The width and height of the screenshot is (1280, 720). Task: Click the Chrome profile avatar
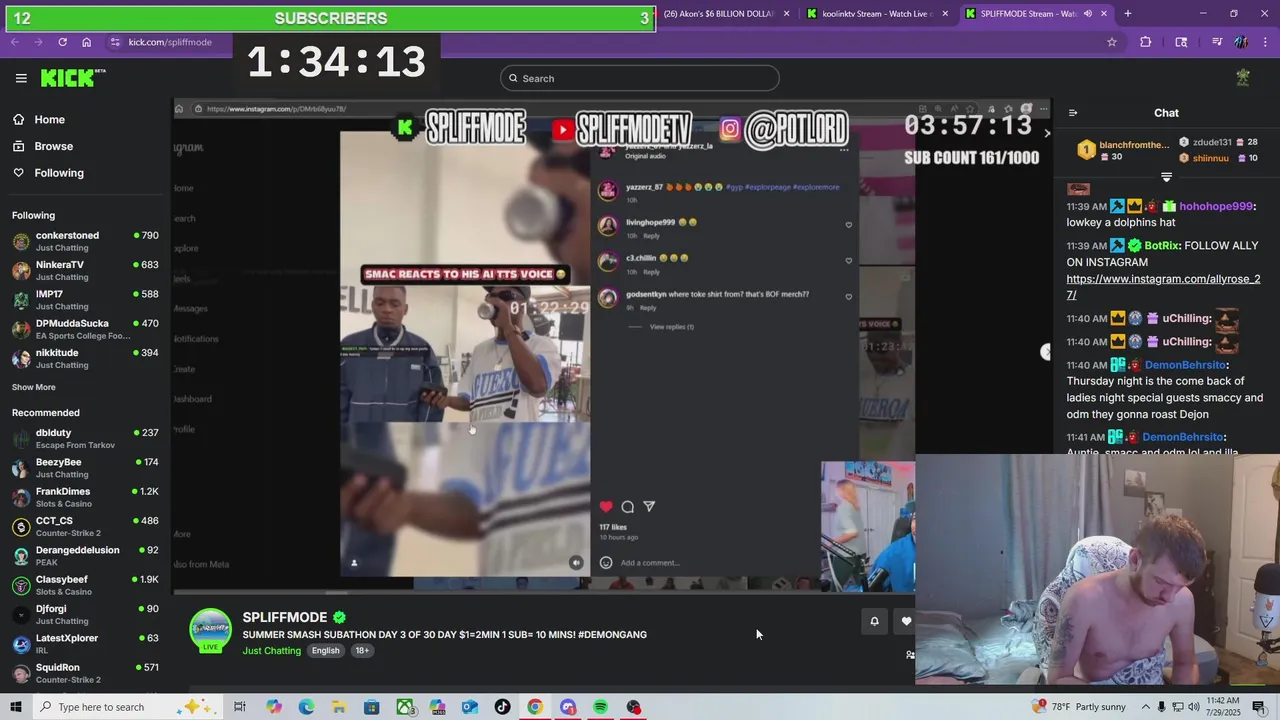tap(1241, 42)
